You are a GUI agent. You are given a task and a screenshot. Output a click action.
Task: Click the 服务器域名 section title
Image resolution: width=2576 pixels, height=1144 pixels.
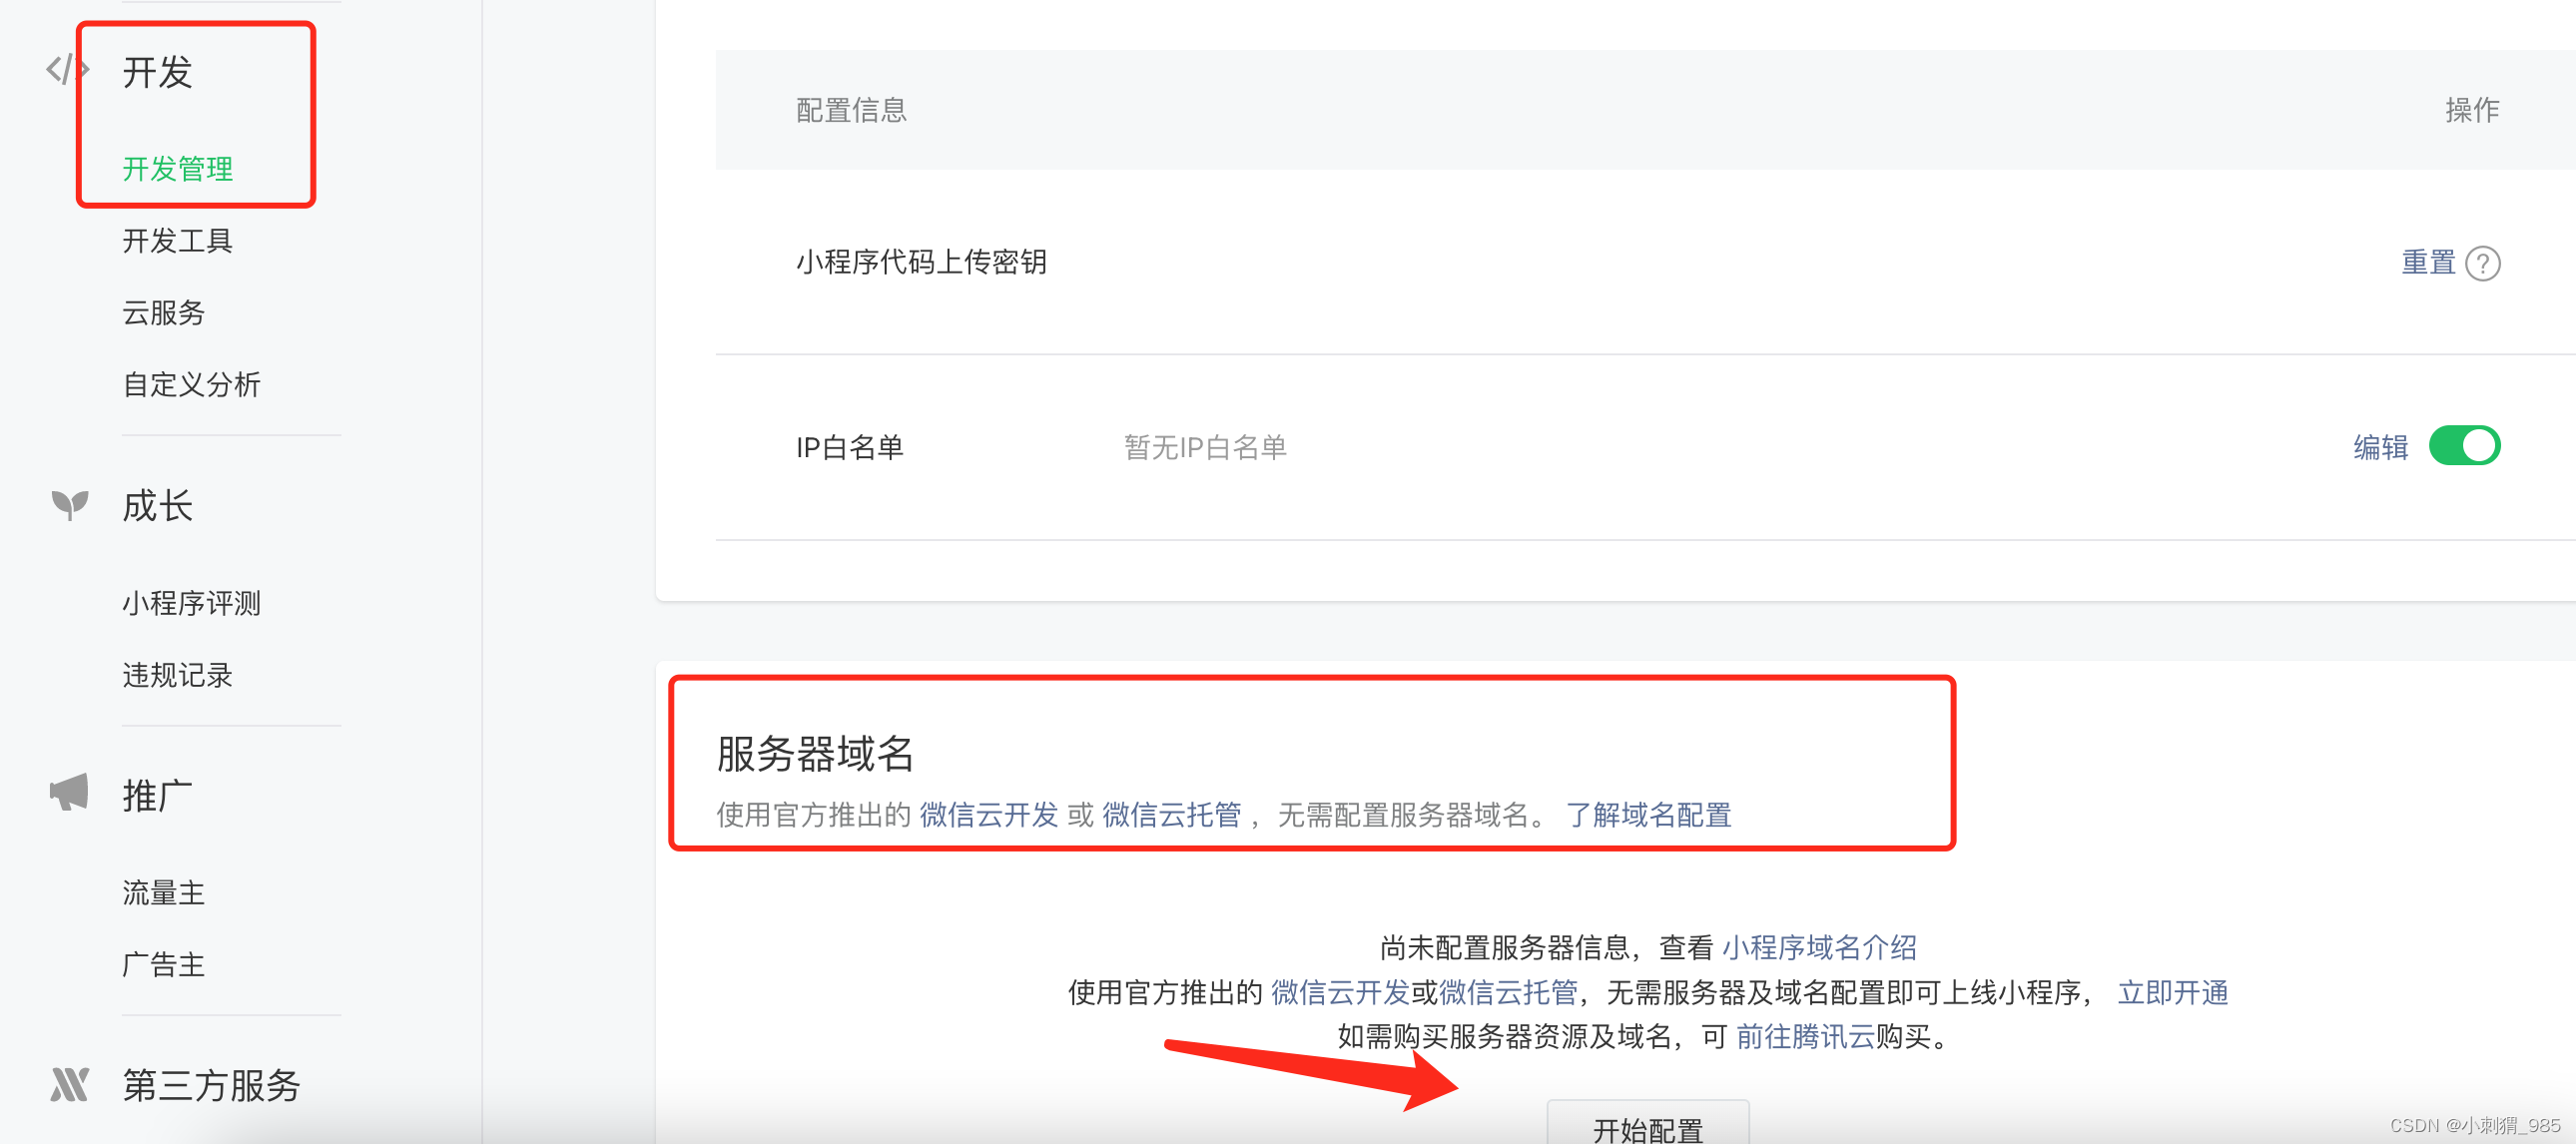point(815,753)
